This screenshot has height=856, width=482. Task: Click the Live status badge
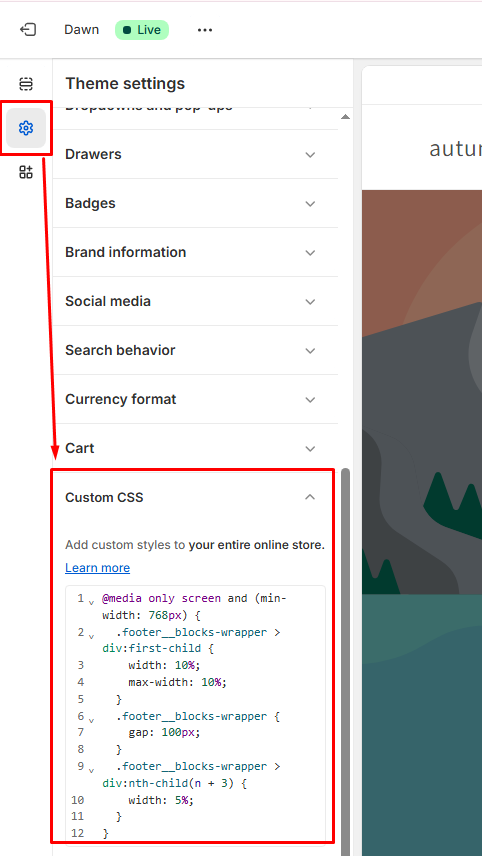pyautogui.click(x=142, y=30)
